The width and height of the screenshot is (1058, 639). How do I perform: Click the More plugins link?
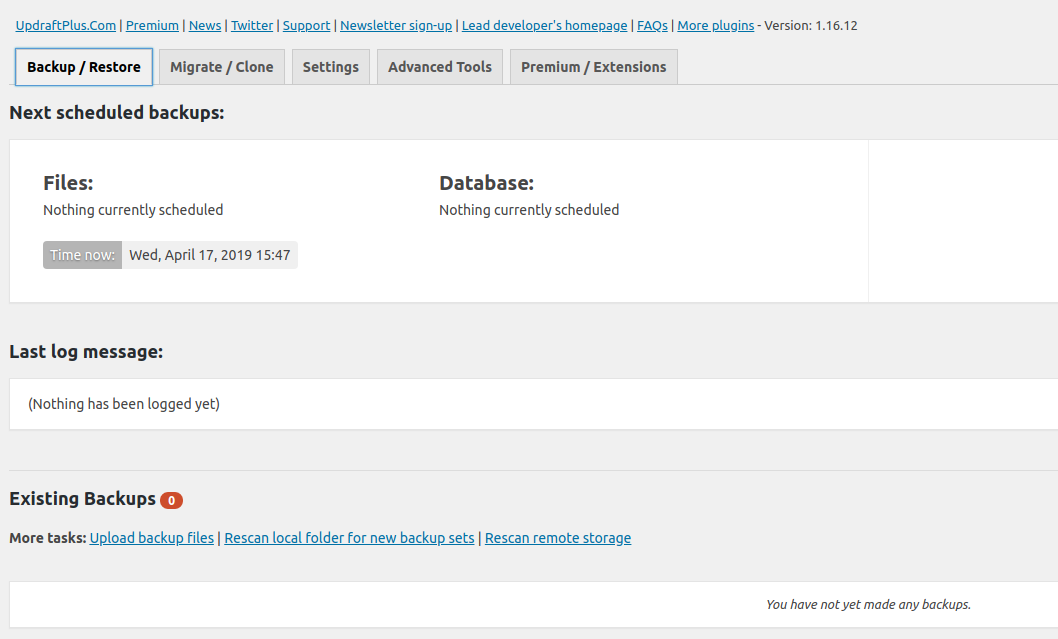point(715,25)
